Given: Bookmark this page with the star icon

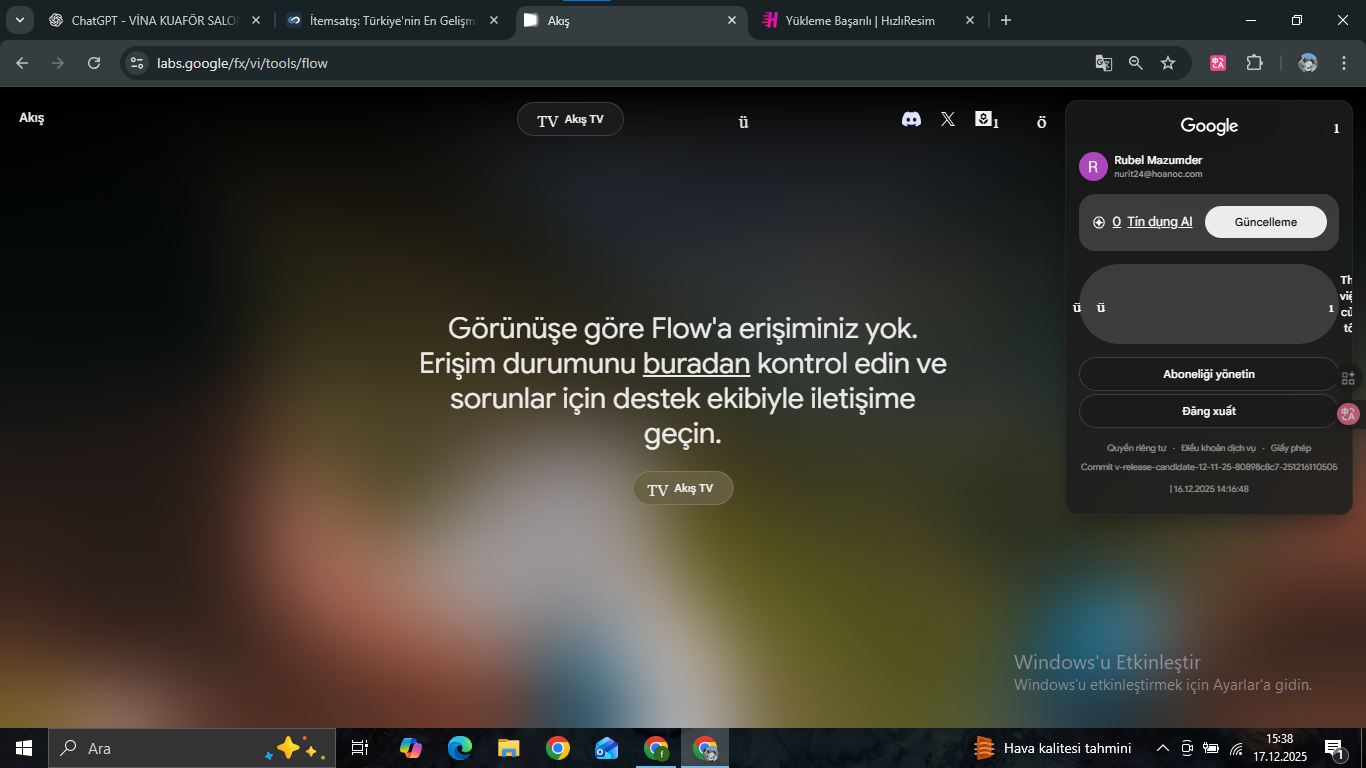Looking at the screenshot, I should [1167, 63].
